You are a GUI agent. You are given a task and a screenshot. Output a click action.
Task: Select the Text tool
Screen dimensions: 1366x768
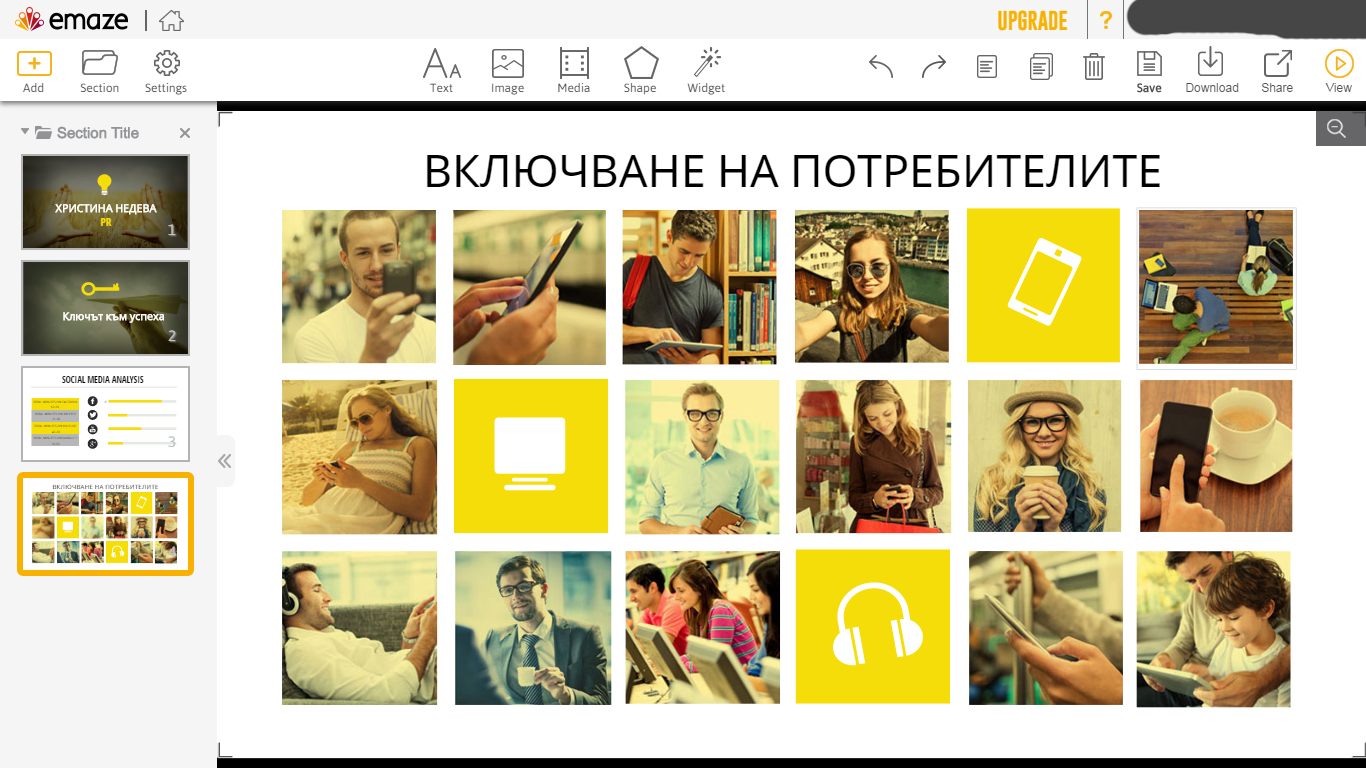coord(441,65)
